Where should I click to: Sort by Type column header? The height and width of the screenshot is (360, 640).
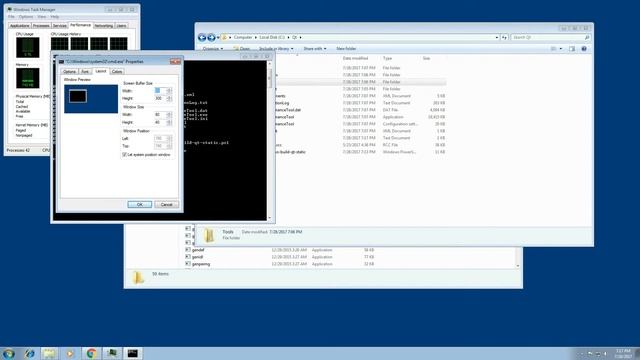[387, 58]
